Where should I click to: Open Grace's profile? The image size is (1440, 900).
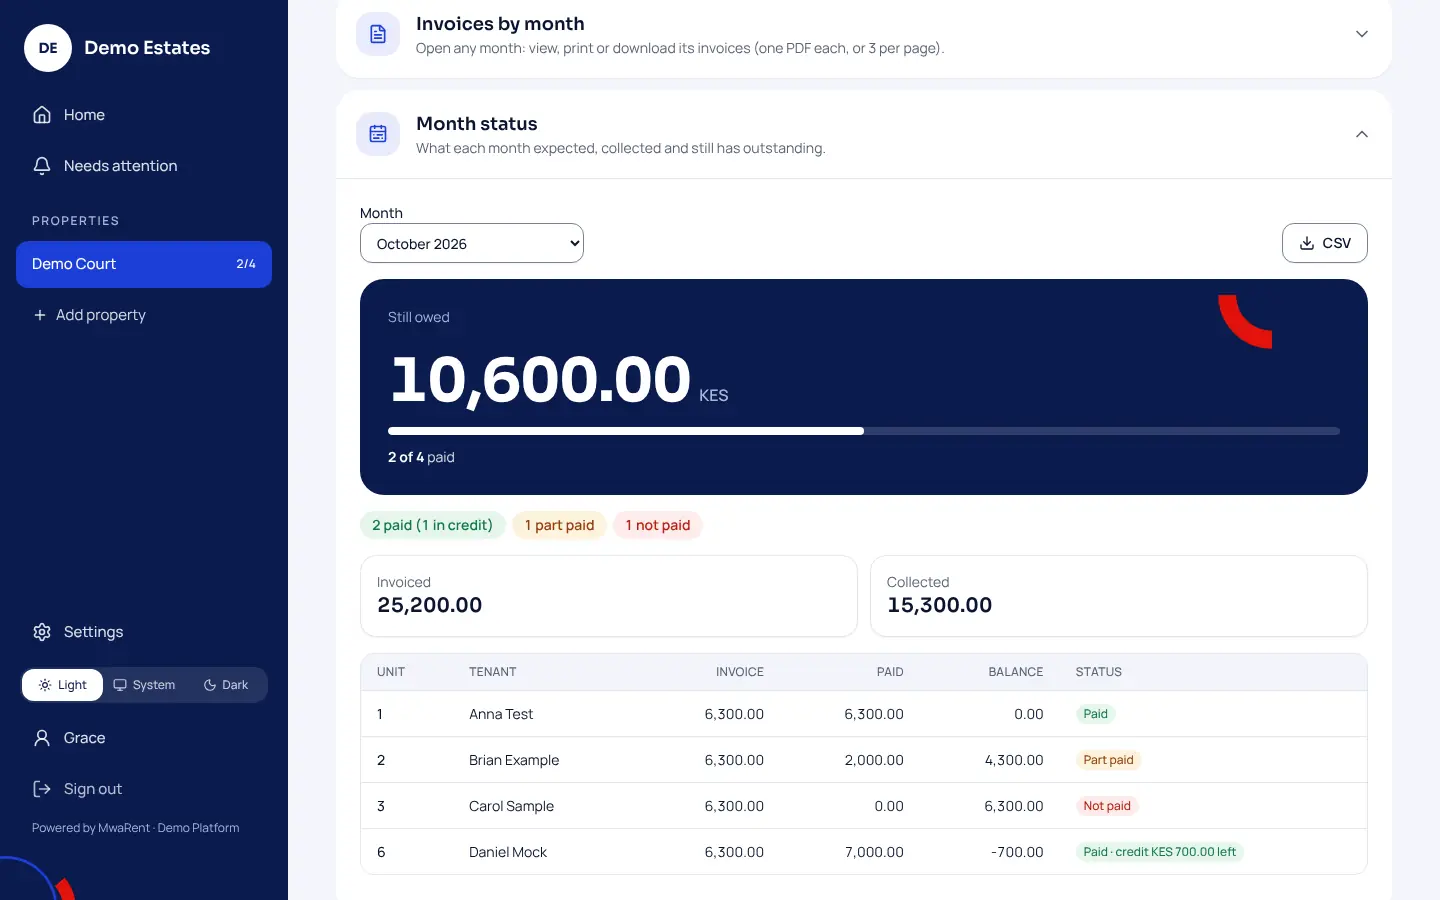point(144,738)
